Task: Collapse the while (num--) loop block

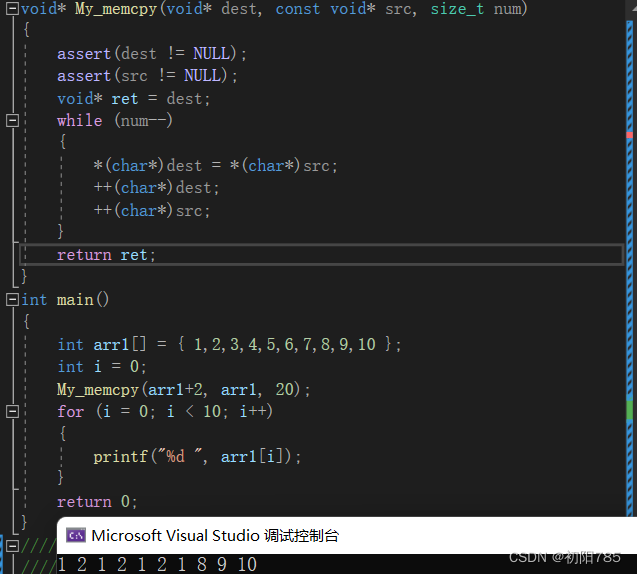Action: tap(13, 120)
